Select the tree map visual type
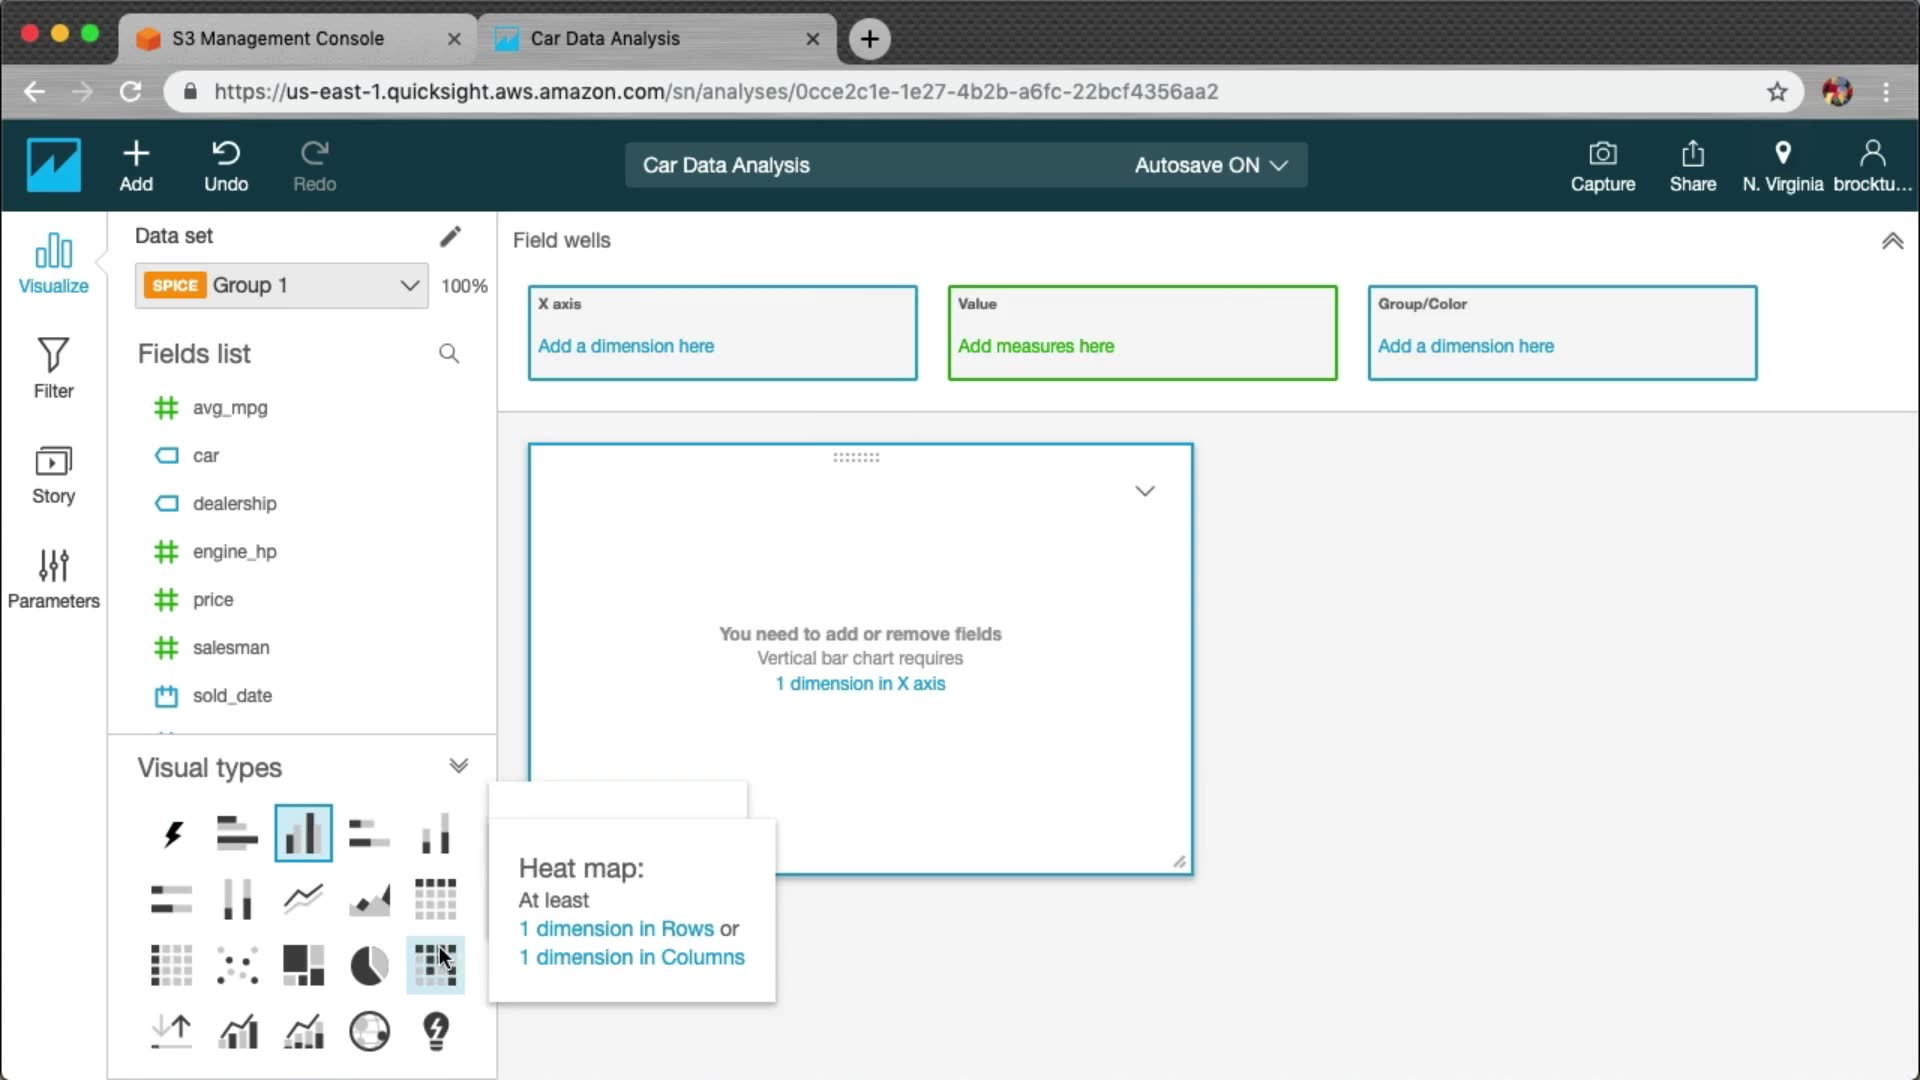 [x=303, y=965]
